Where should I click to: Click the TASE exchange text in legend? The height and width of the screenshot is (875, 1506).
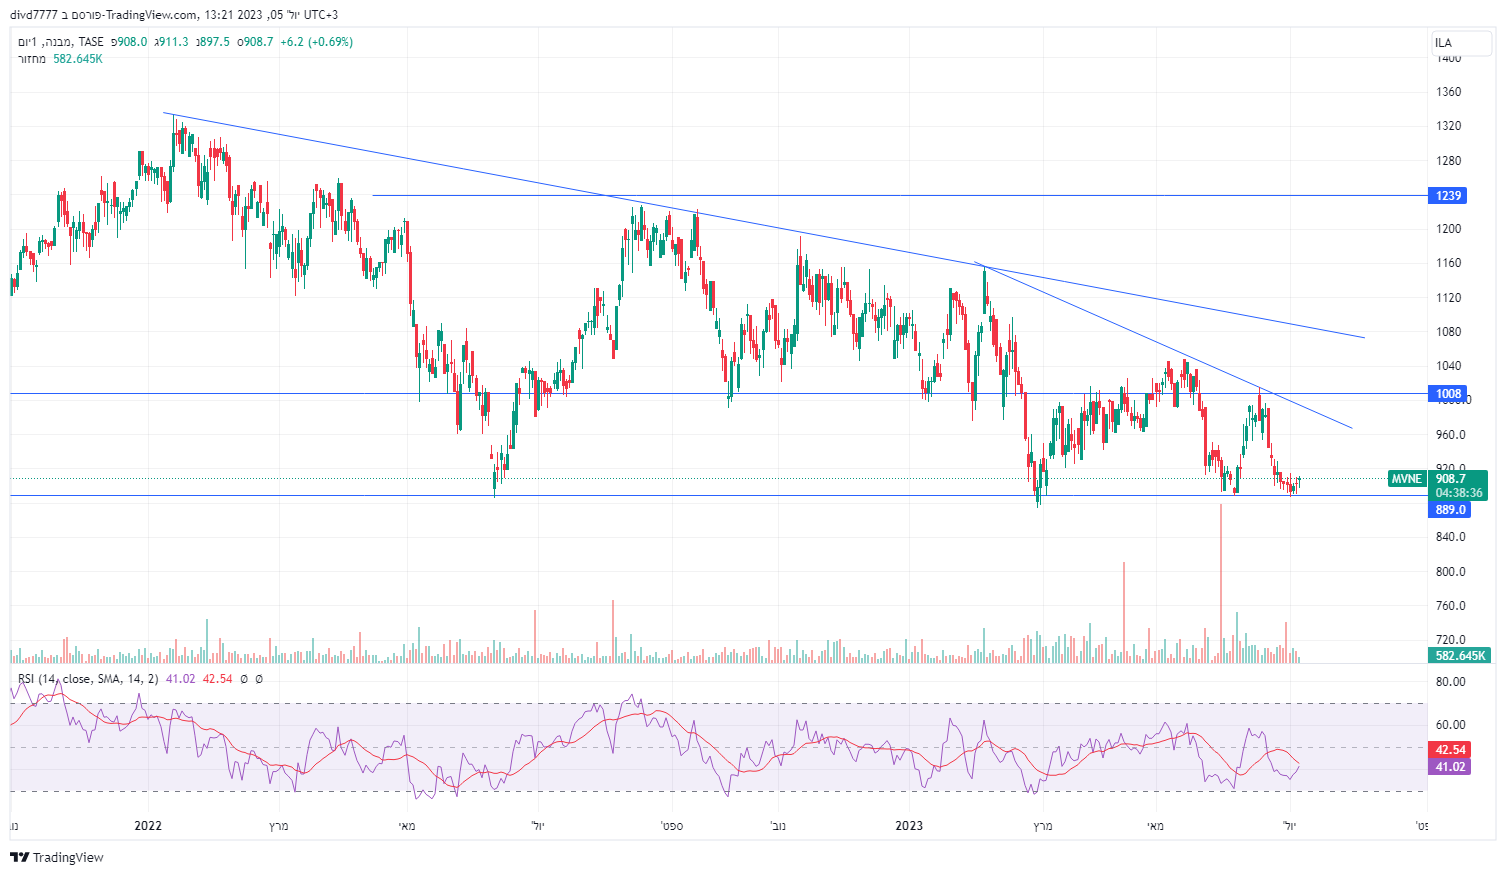click(x=91, y=42)
